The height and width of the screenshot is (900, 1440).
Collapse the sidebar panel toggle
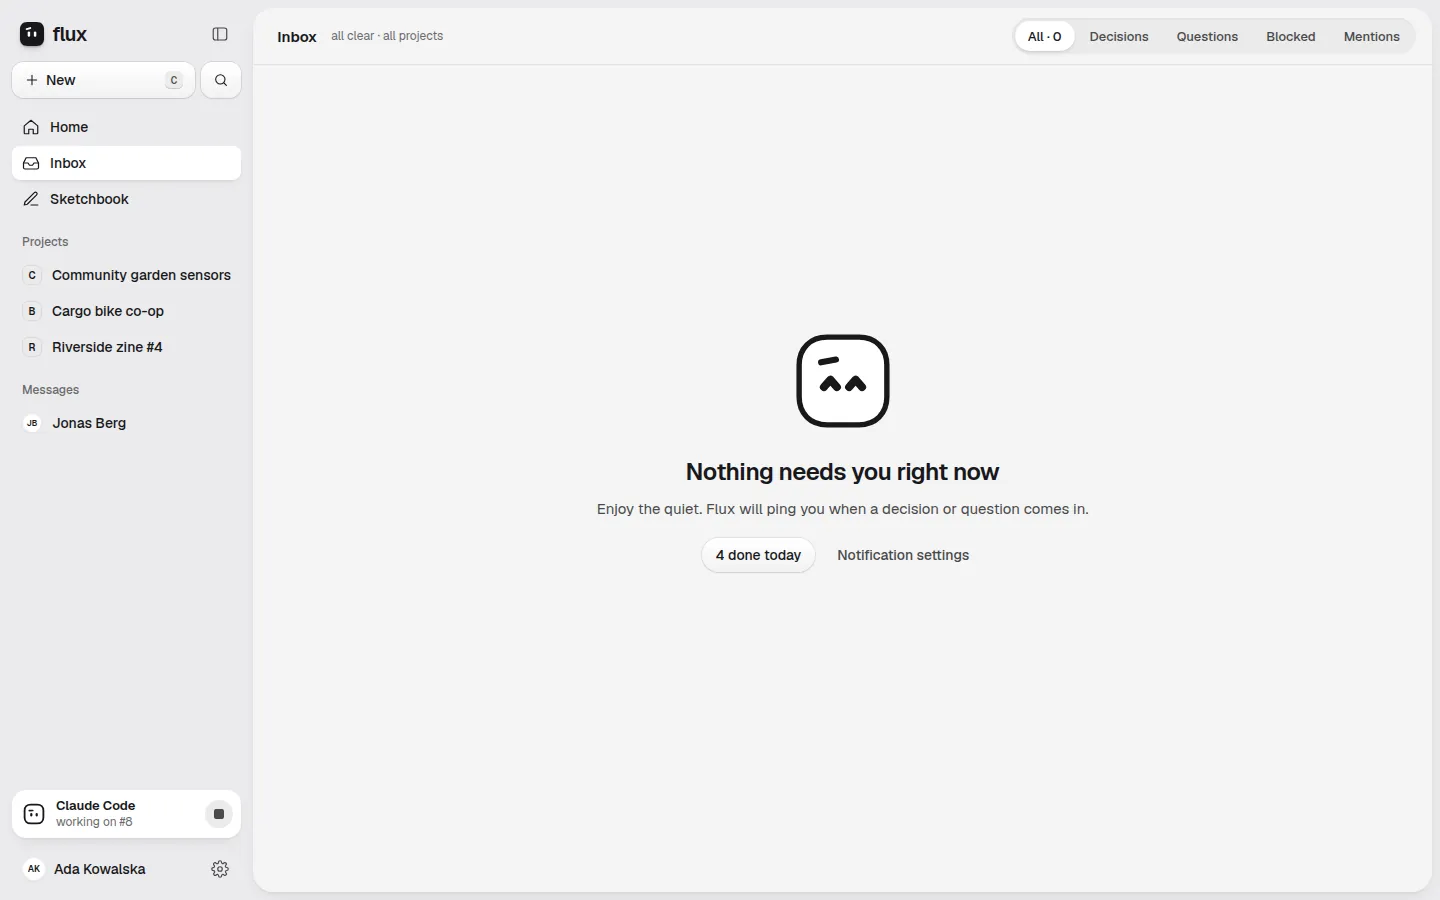coord(220,34)
